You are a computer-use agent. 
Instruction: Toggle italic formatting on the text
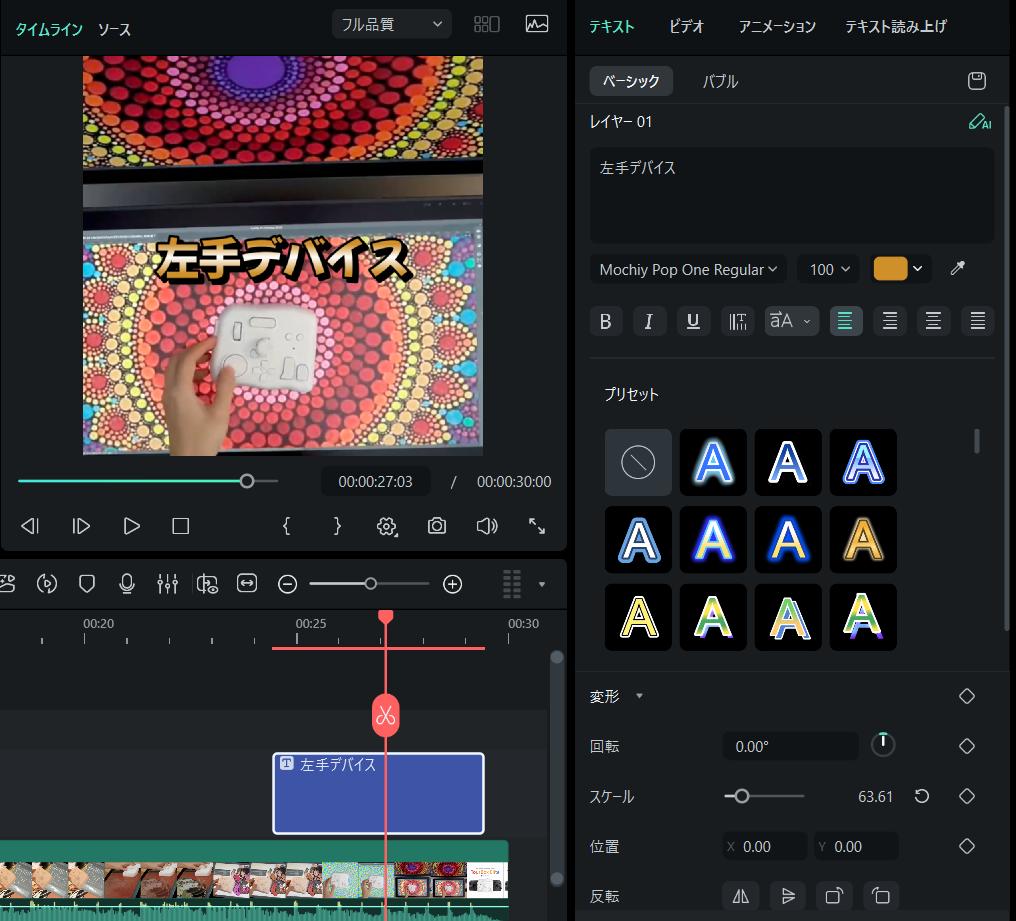pos(649,321)
